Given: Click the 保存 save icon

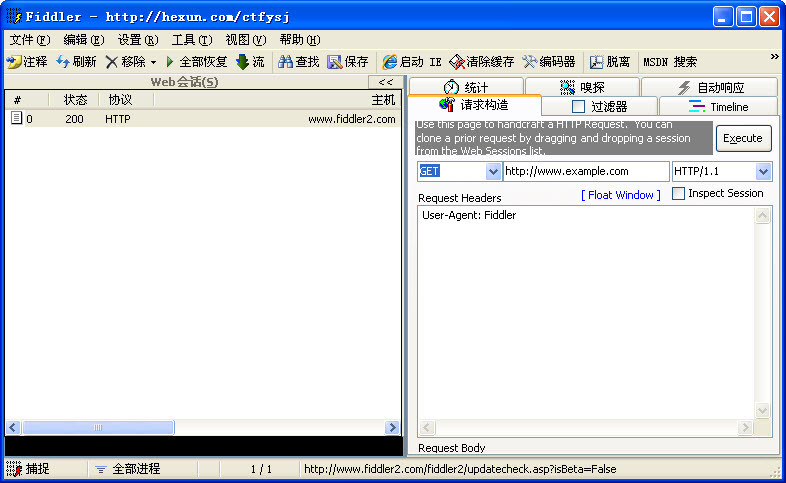Looking at the screenshot, I should [334, 62].
